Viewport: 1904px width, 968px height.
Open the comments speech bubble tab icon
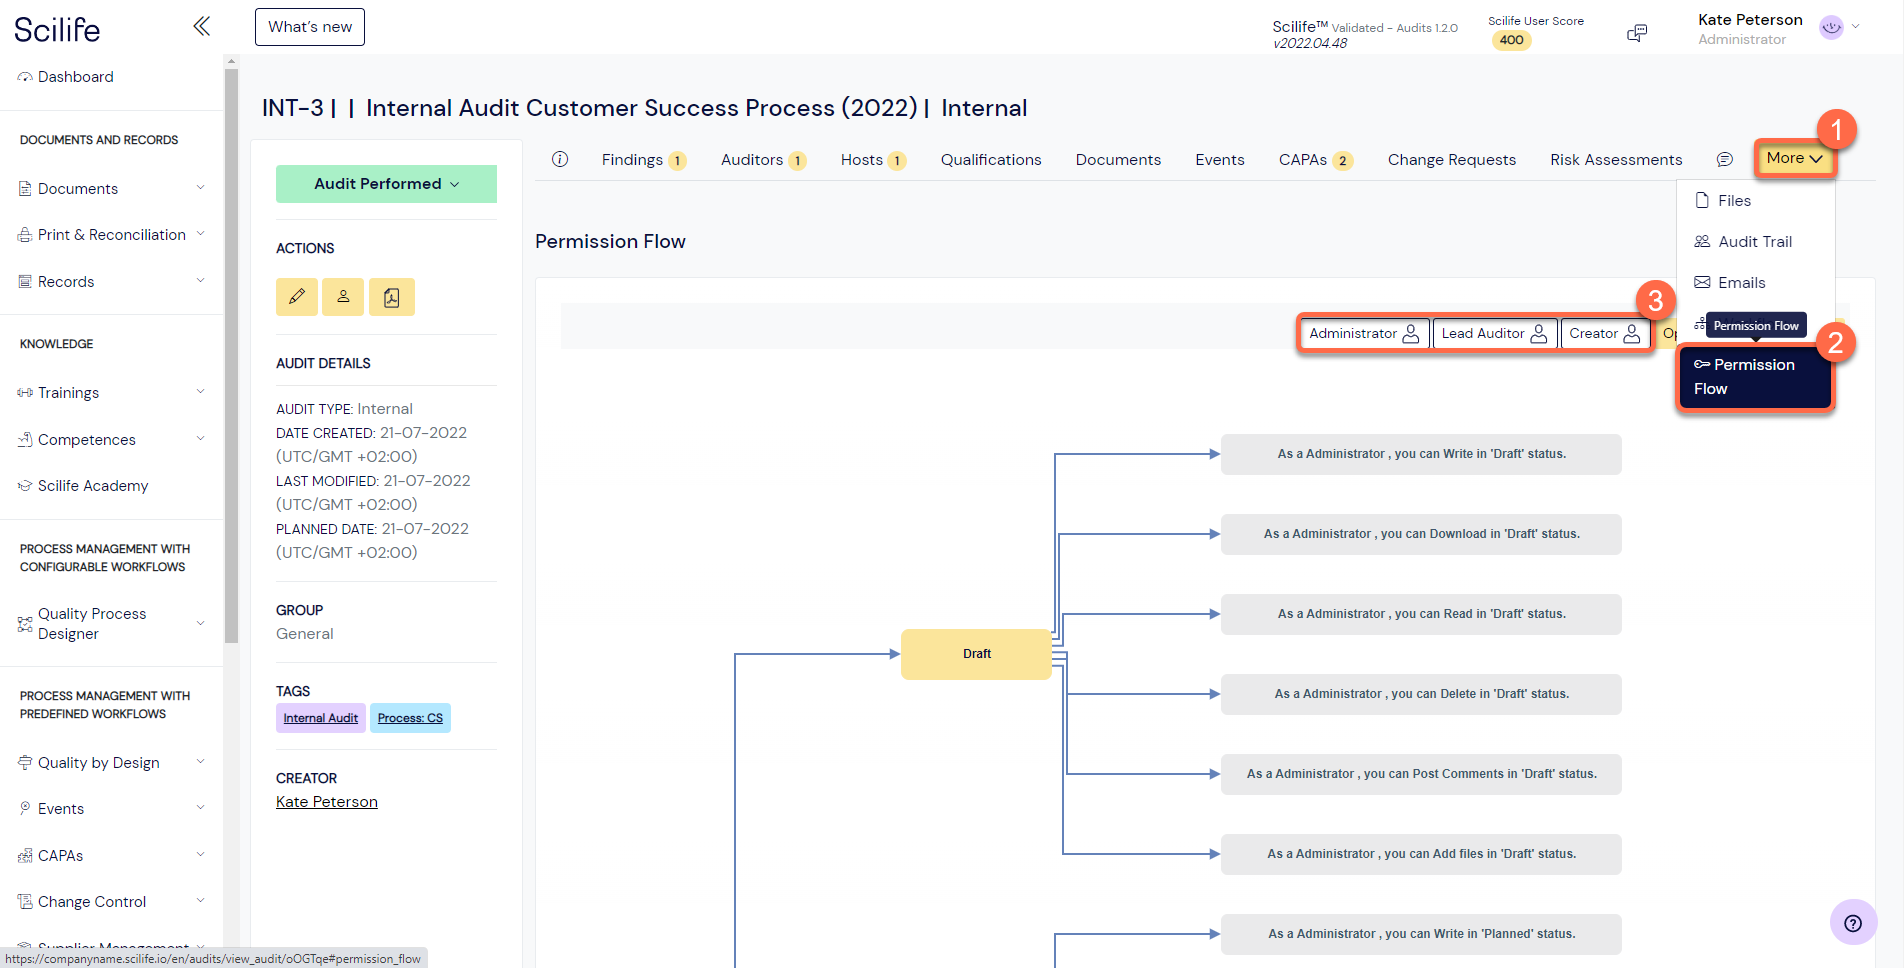coord(1725,159)
